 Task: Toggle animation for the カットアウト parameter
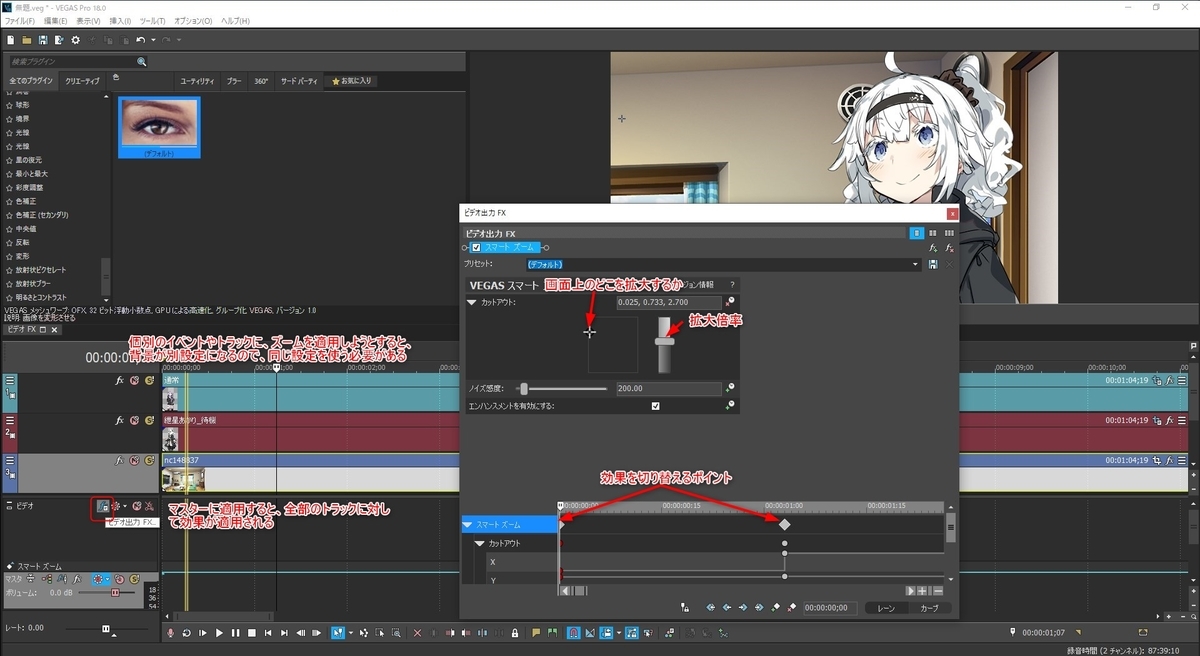click(x=730, y=302)
